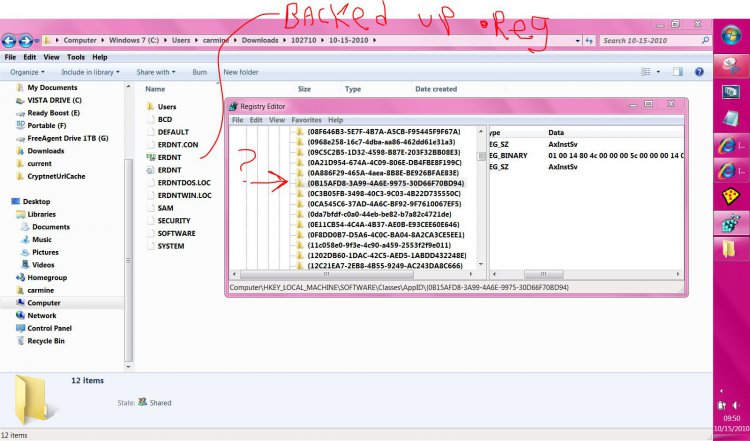Open the view options dropdown arrow
This screenshot has height=441, width=750.
click(658, 72)
